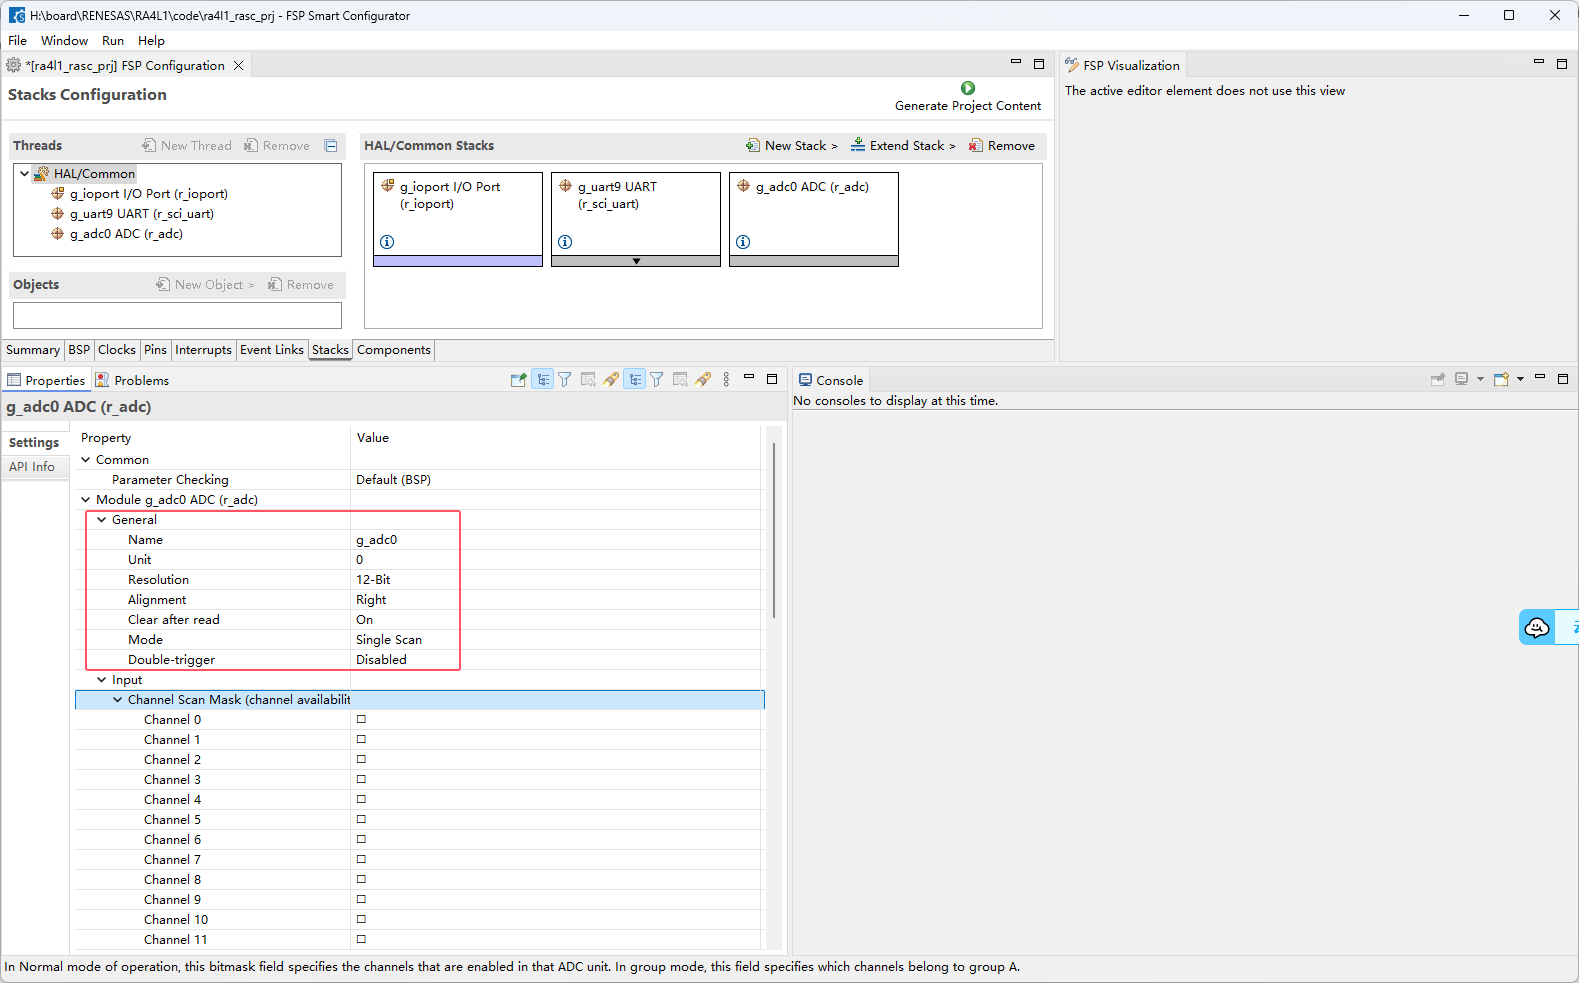Switch to the Clocks tab
The image size is (1579, 983).
click(x=116, y=350)
